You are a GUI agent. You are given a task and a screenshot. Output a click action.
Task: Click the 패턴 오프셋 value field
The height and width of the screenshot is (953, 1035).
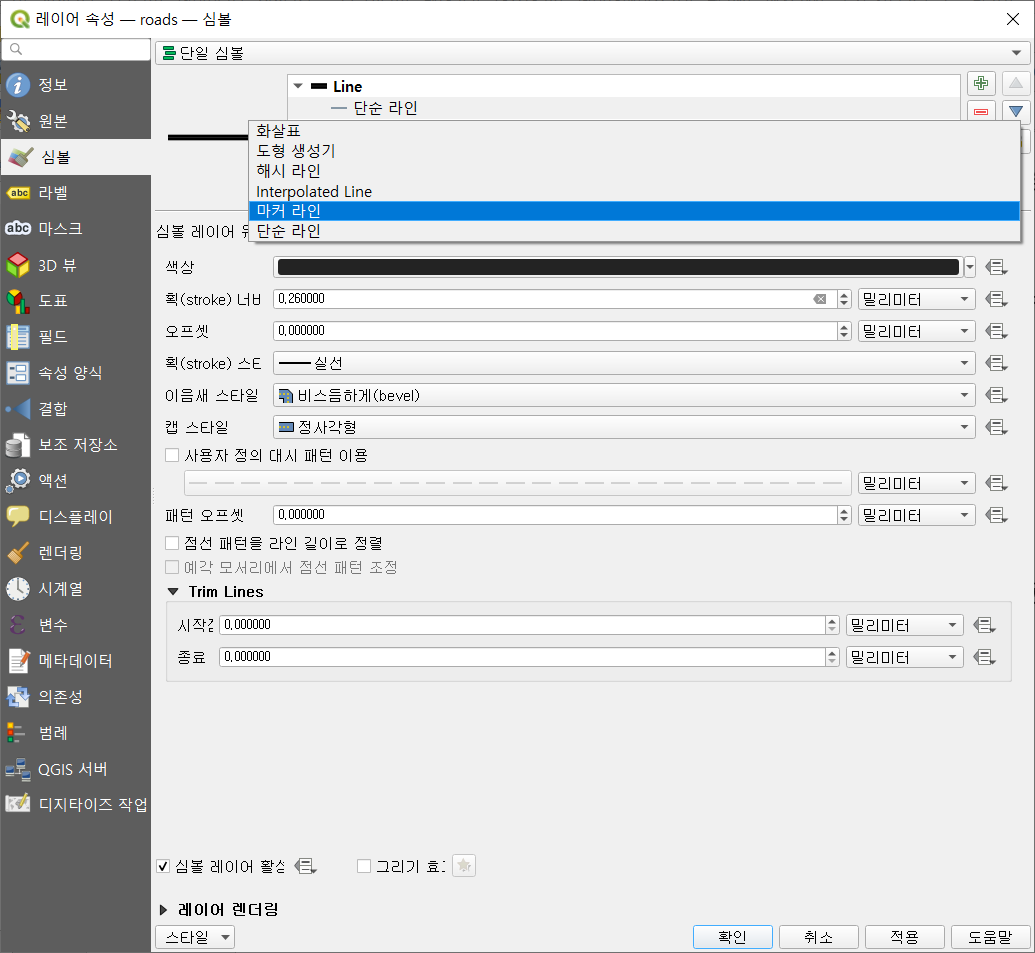(554, 515)
